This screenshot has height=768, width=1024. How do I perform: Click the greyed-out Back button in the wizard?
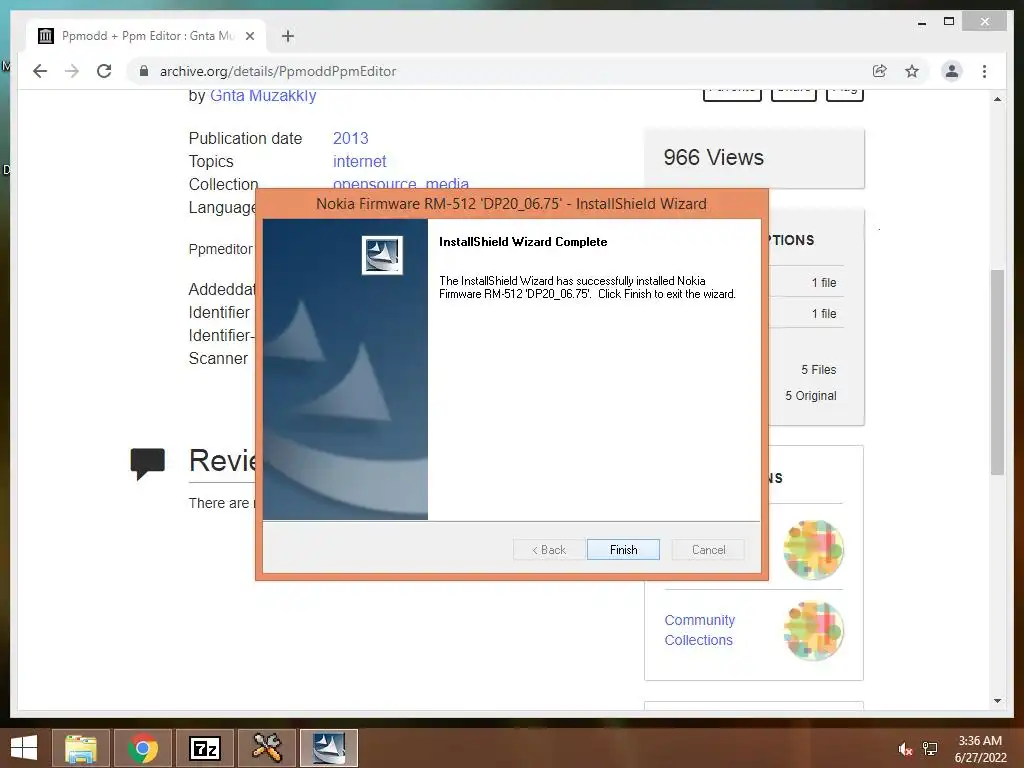coord(549,550)
